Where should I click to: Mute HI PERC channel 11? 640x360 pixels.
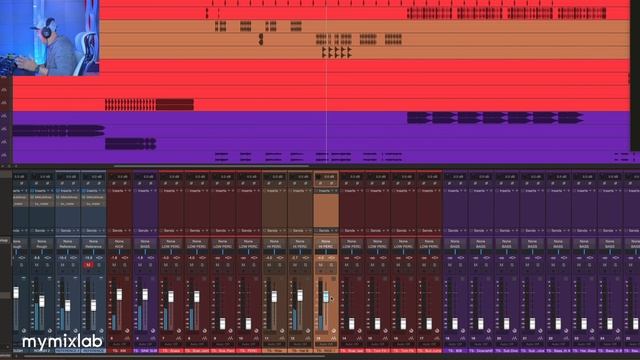click(269, 265)
